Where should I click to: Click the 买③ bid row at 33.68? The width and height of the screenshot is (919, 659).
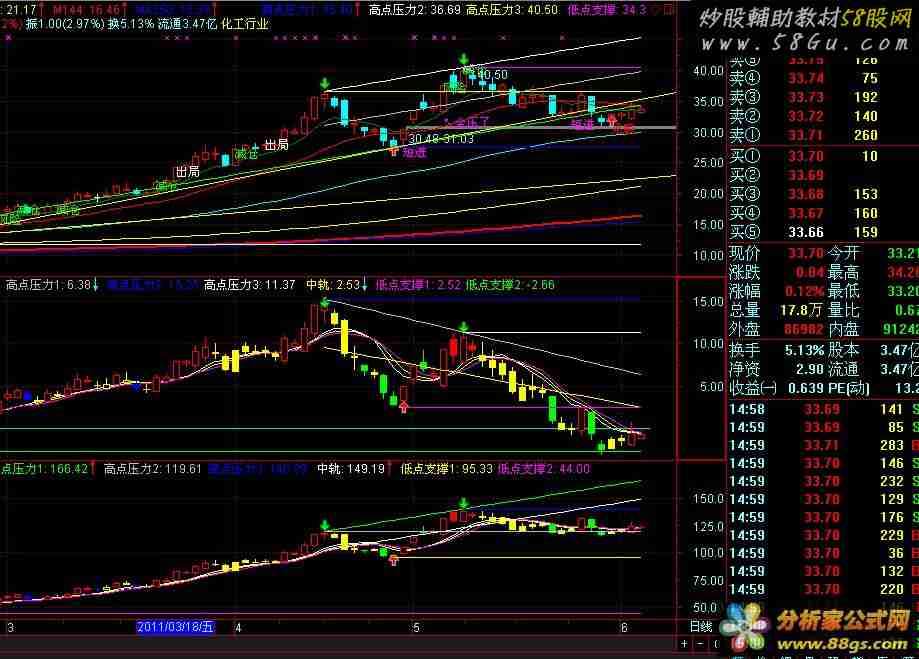[804, 194]
